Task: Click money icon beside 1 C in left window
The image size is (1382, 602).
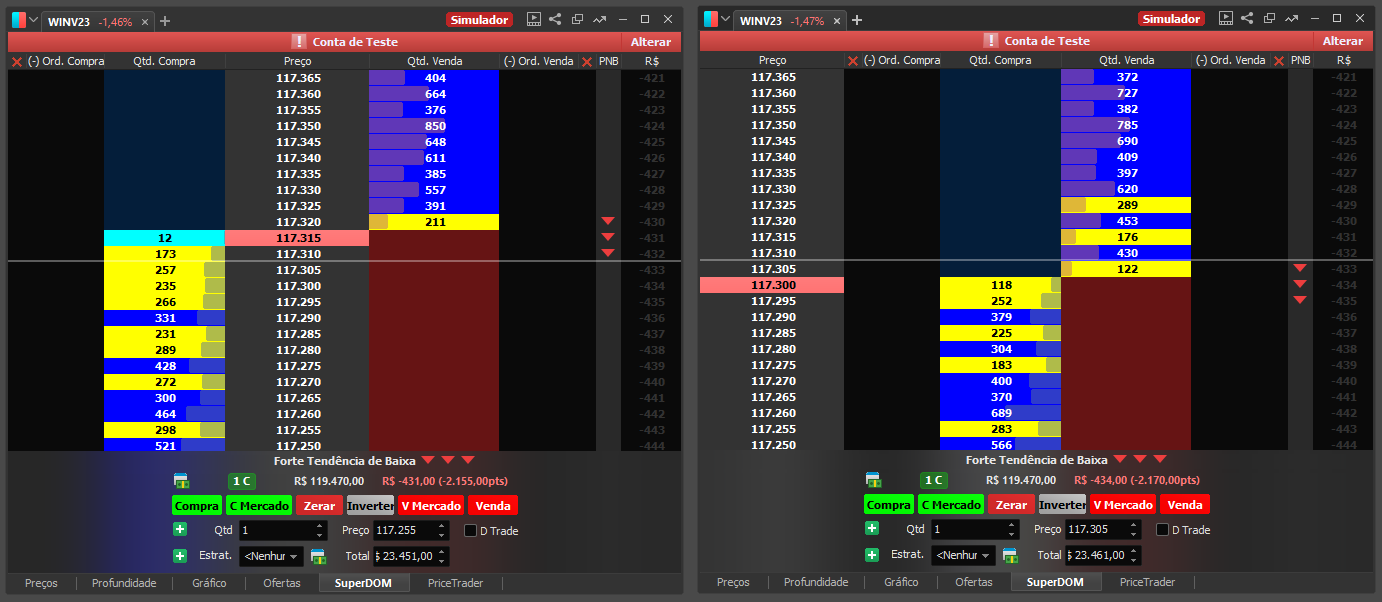Action: pos(181,481)
